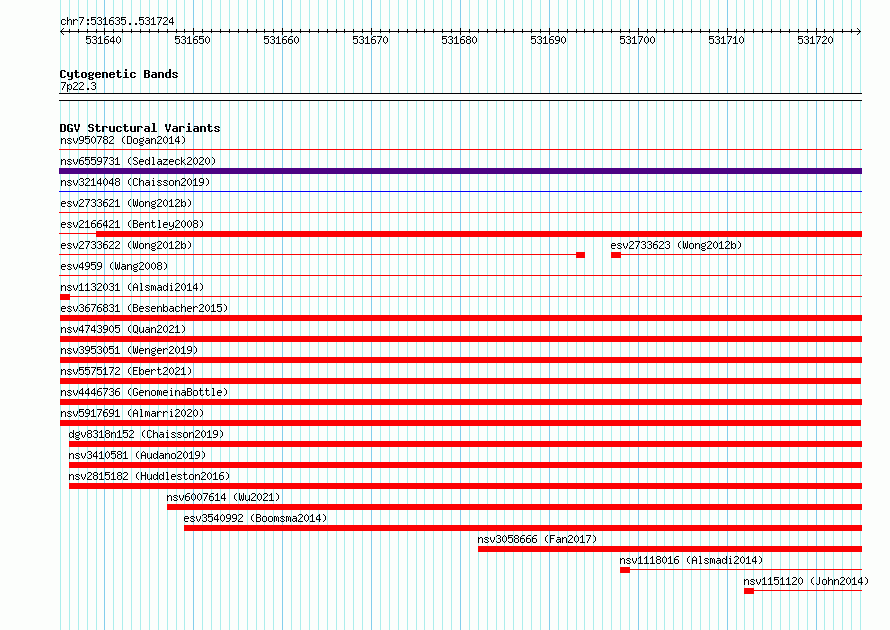Select the red esv3676831 Besenbacher2015 bar
The image size is (890, 630).
[460, 318]
